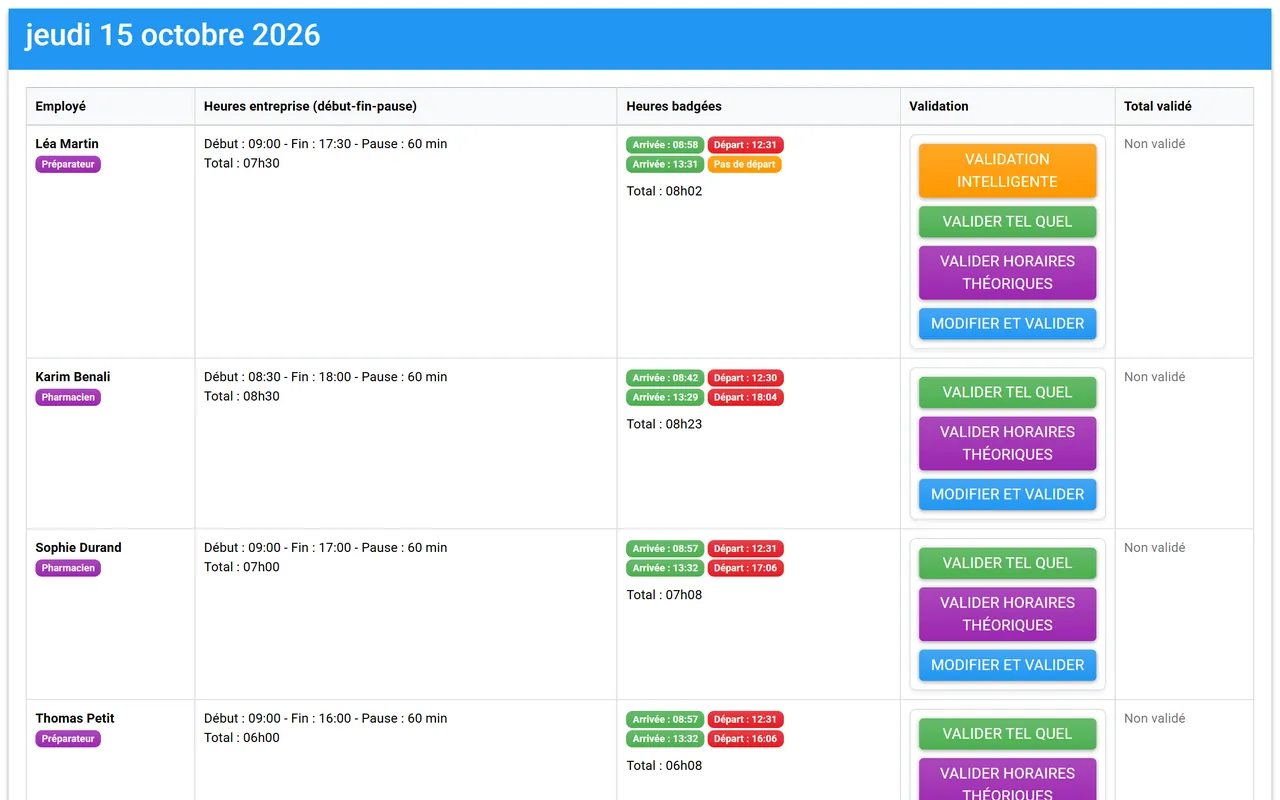
Task: Apply Valider Horaires Théoriques for Léa Martin
Action: [x=1007, y=272]
